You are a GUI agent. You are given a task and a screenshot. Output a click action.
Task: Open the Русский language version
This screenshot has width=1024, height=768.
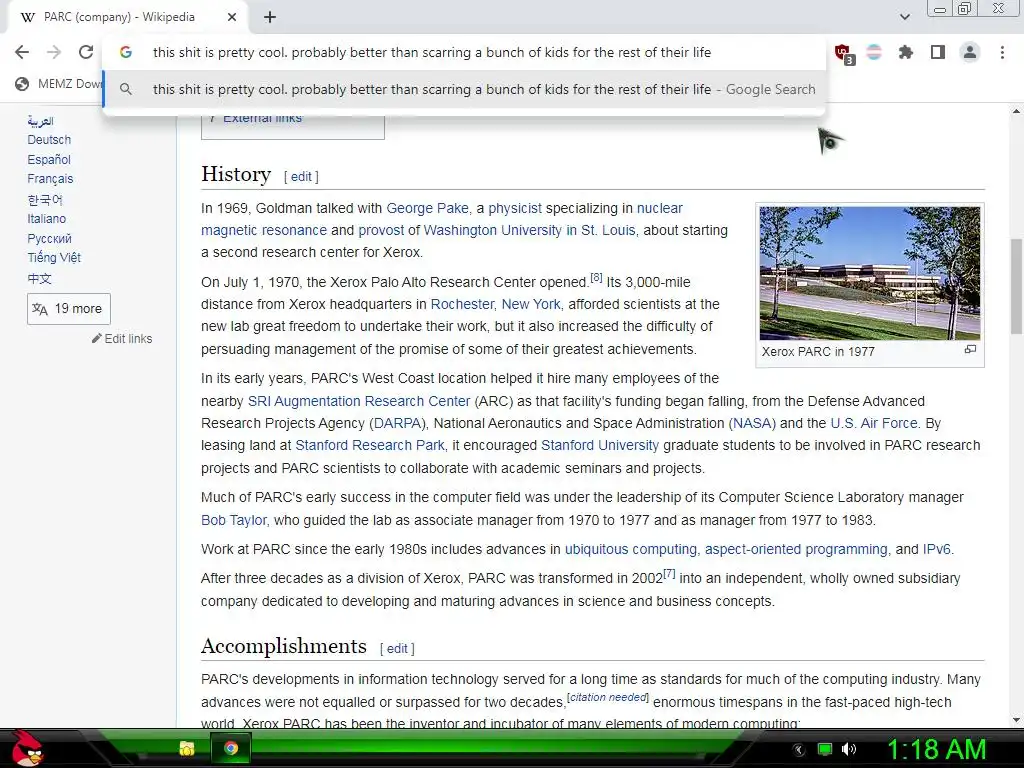pos(50,238)
